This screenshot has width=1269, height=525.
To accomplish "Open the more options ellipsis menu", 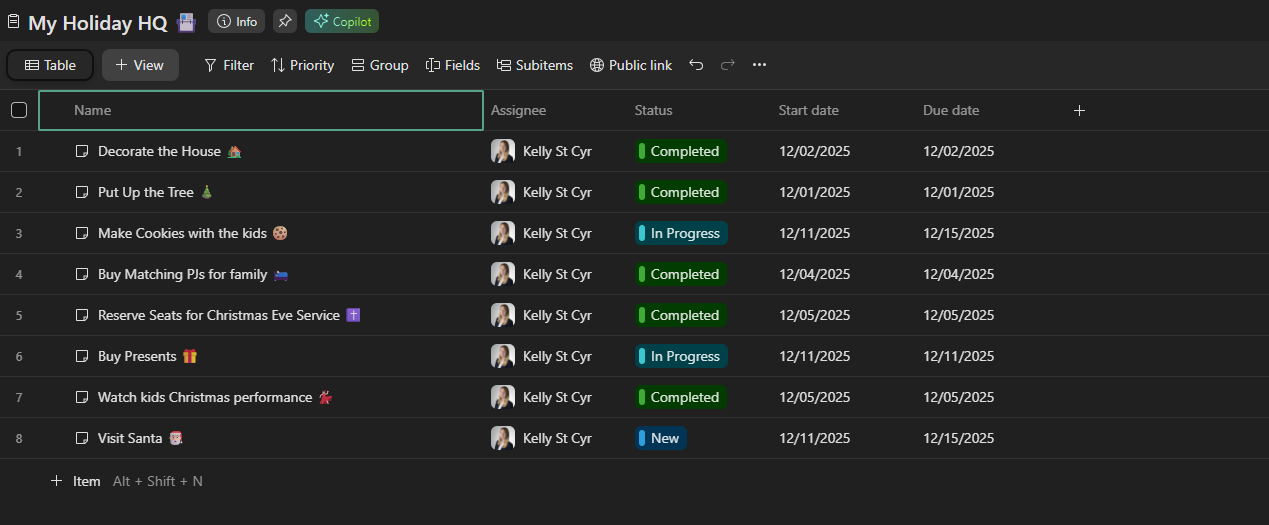I will coord(759,65).
